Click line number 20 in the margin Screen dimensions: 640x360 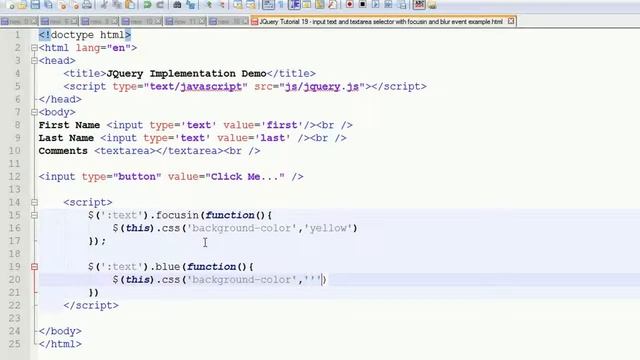point(14,280)
